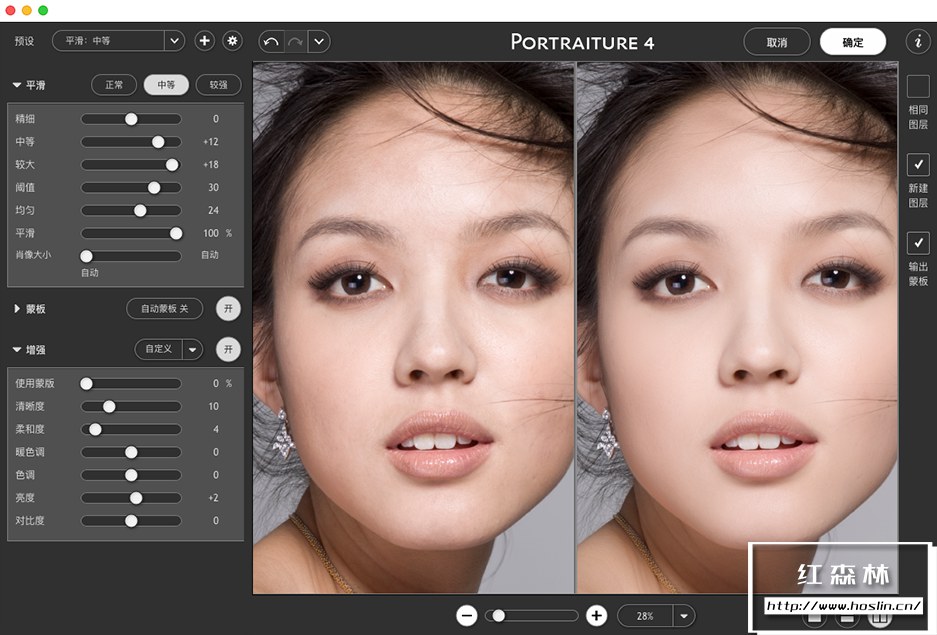Image resolution: width=937 pixels, height=635 pixels.
Task: Click the 确定 confirm button
Action: coord(852,42)
